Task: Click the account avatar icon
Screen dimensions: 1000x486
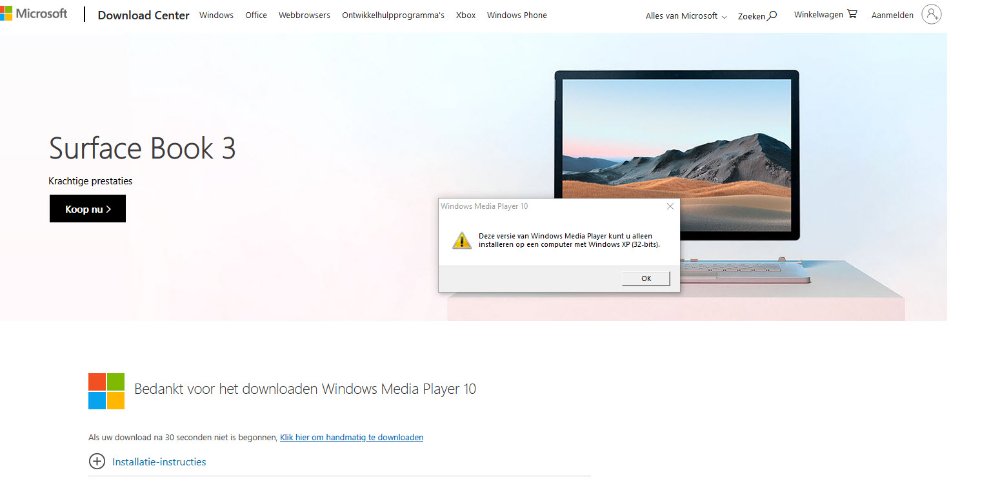Action: point(931,14)
